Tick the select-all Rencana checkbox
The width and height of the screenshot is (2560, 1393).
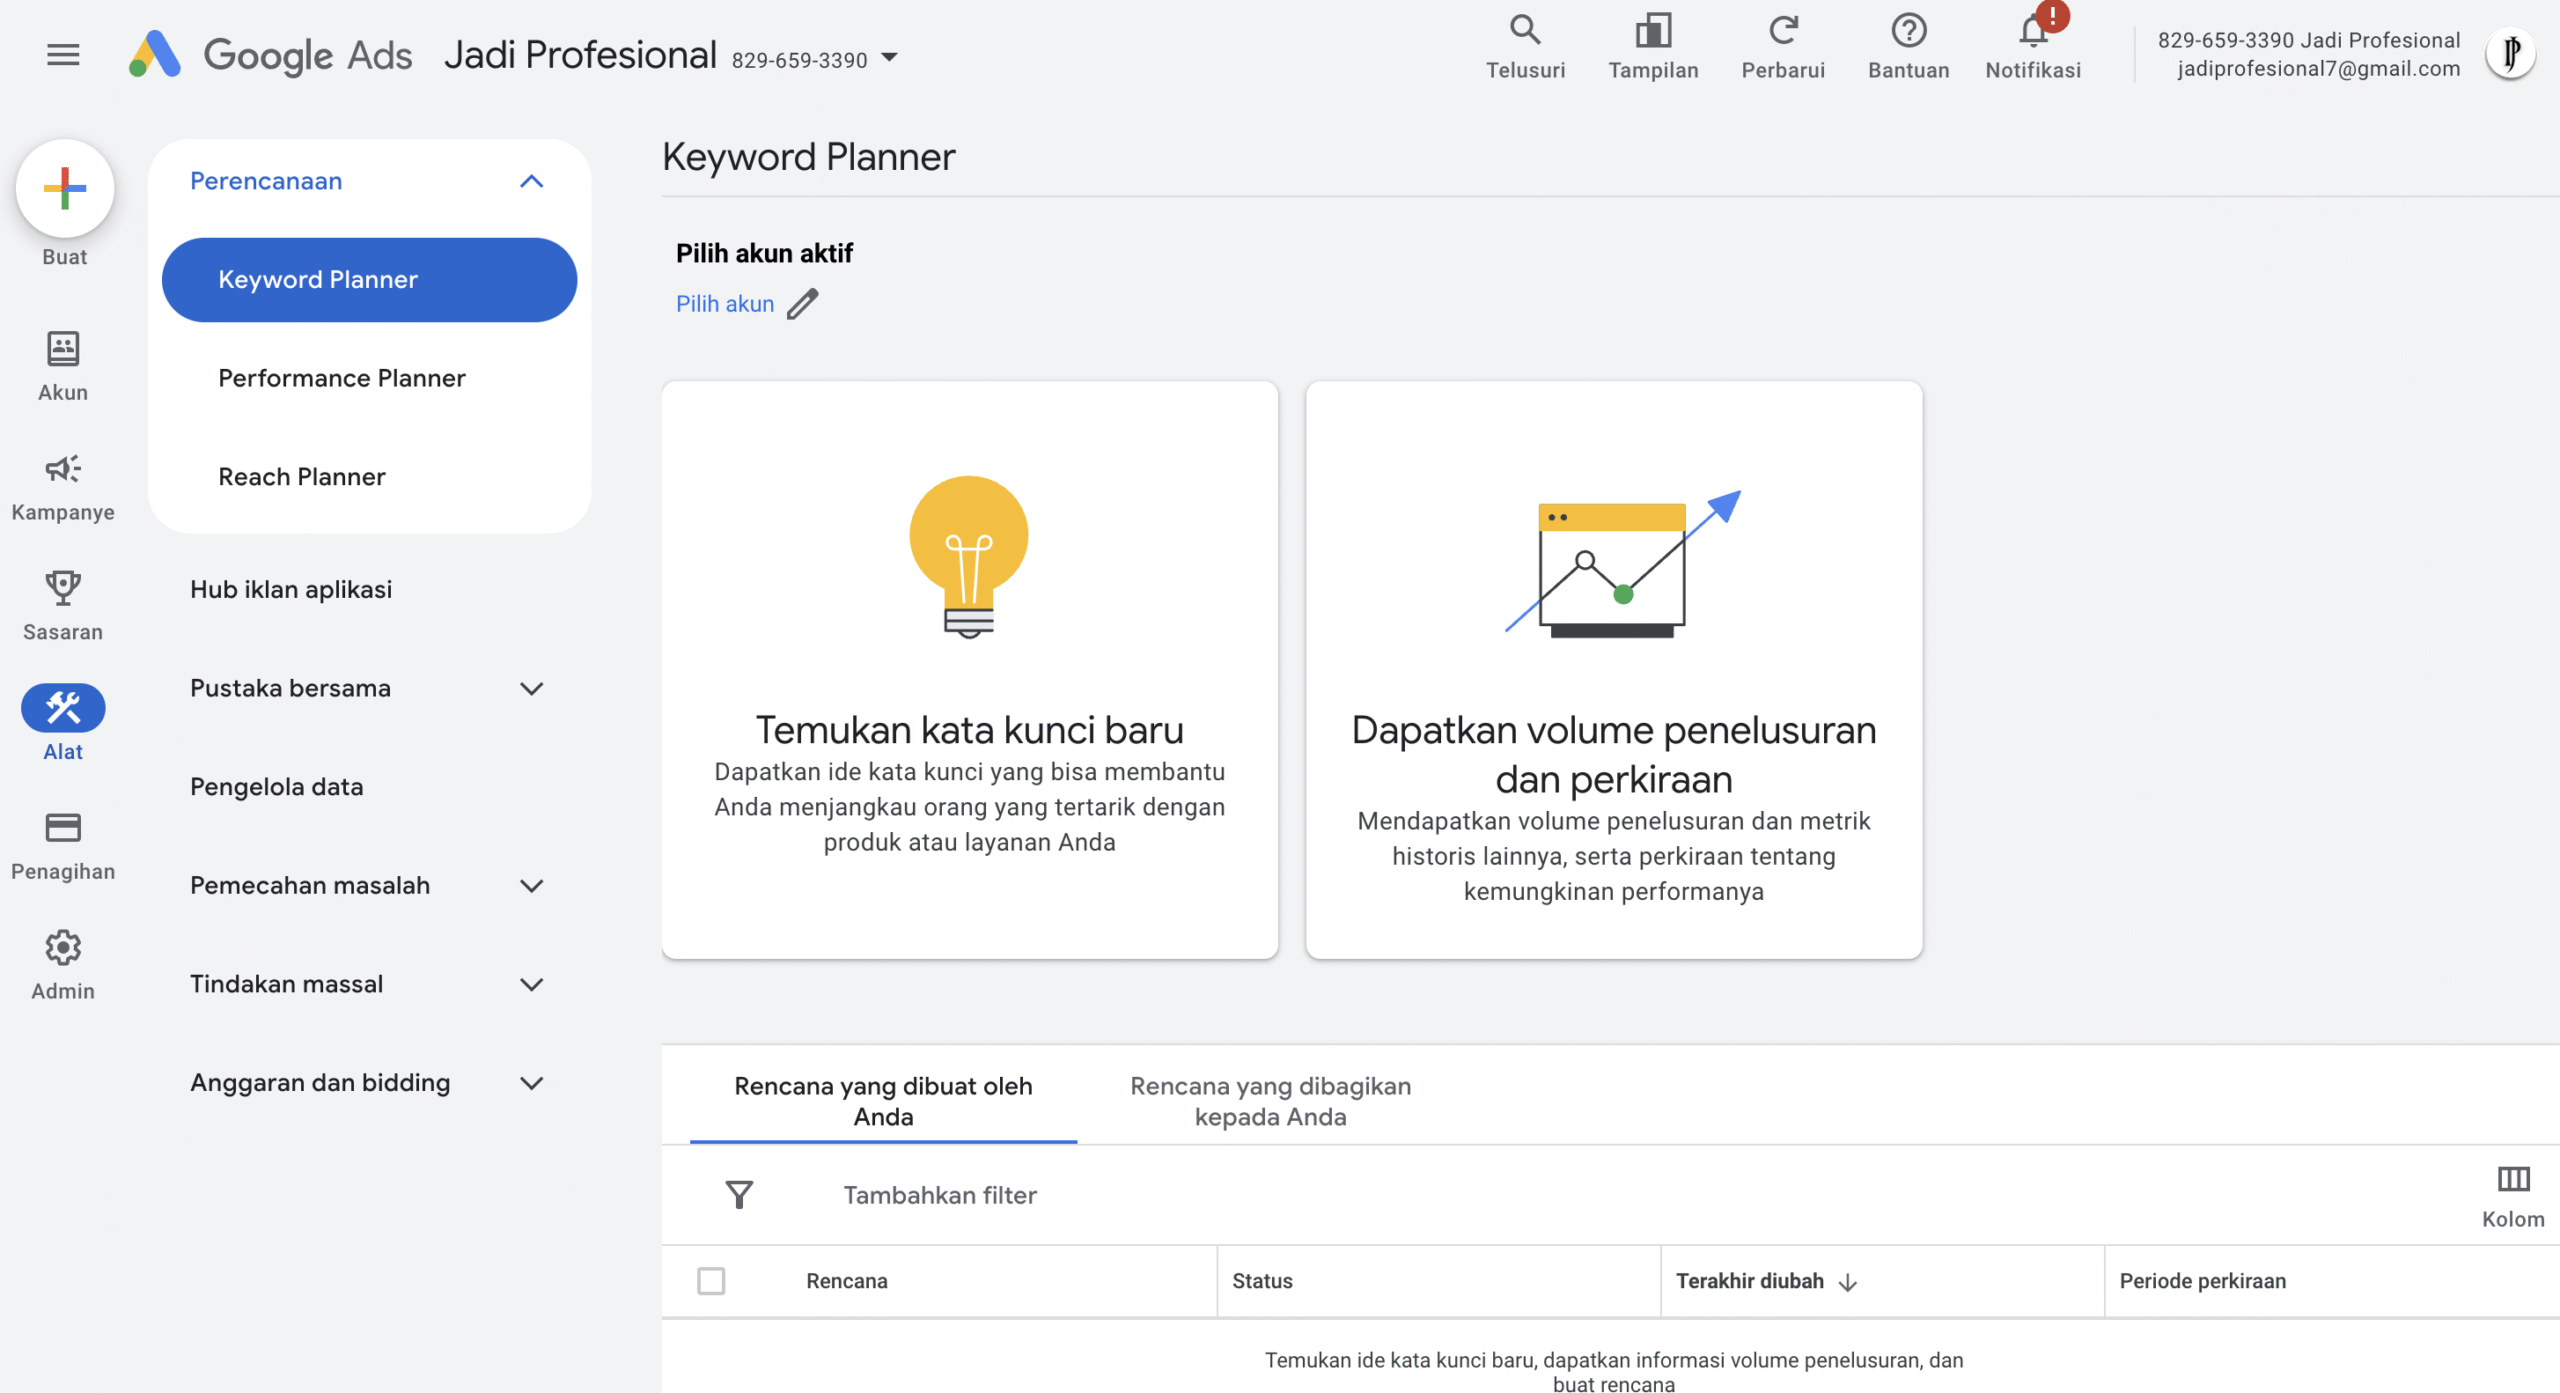711,1281
